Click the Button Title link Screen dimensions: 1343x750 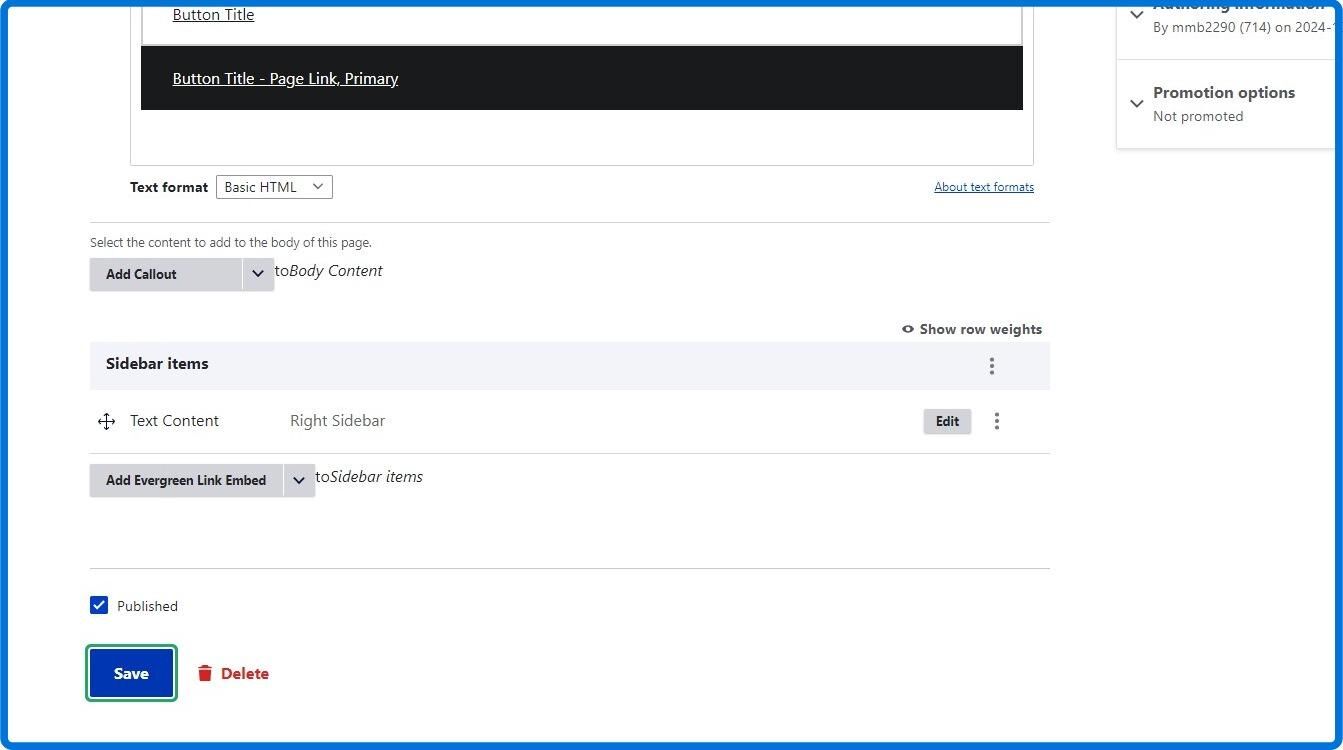[213, 15]
